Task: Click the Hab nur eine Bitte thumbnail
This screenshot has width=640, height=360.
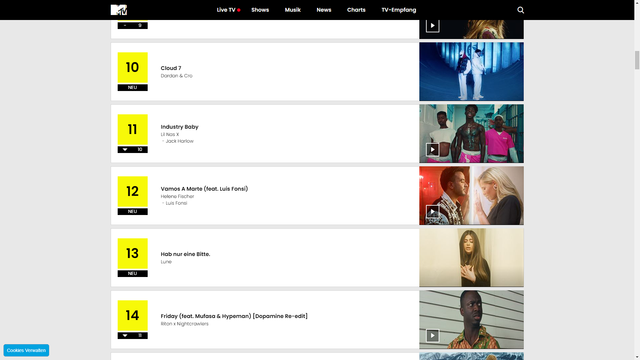Action: pos(471,258)
